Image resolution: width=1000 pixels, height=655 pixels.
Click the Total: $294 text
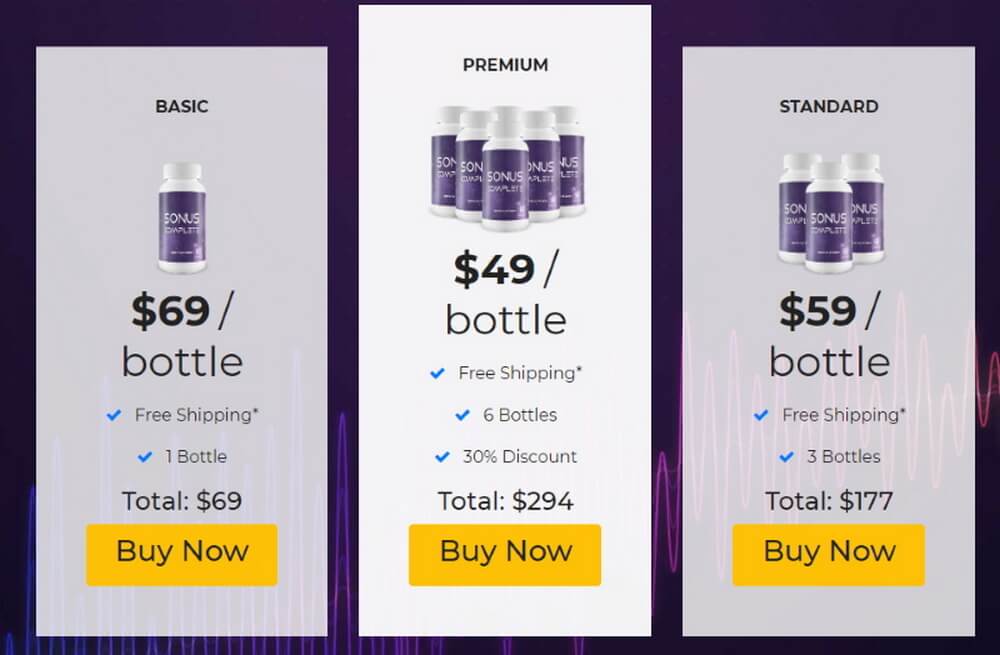pyautogui.click(x=506, y=501)
